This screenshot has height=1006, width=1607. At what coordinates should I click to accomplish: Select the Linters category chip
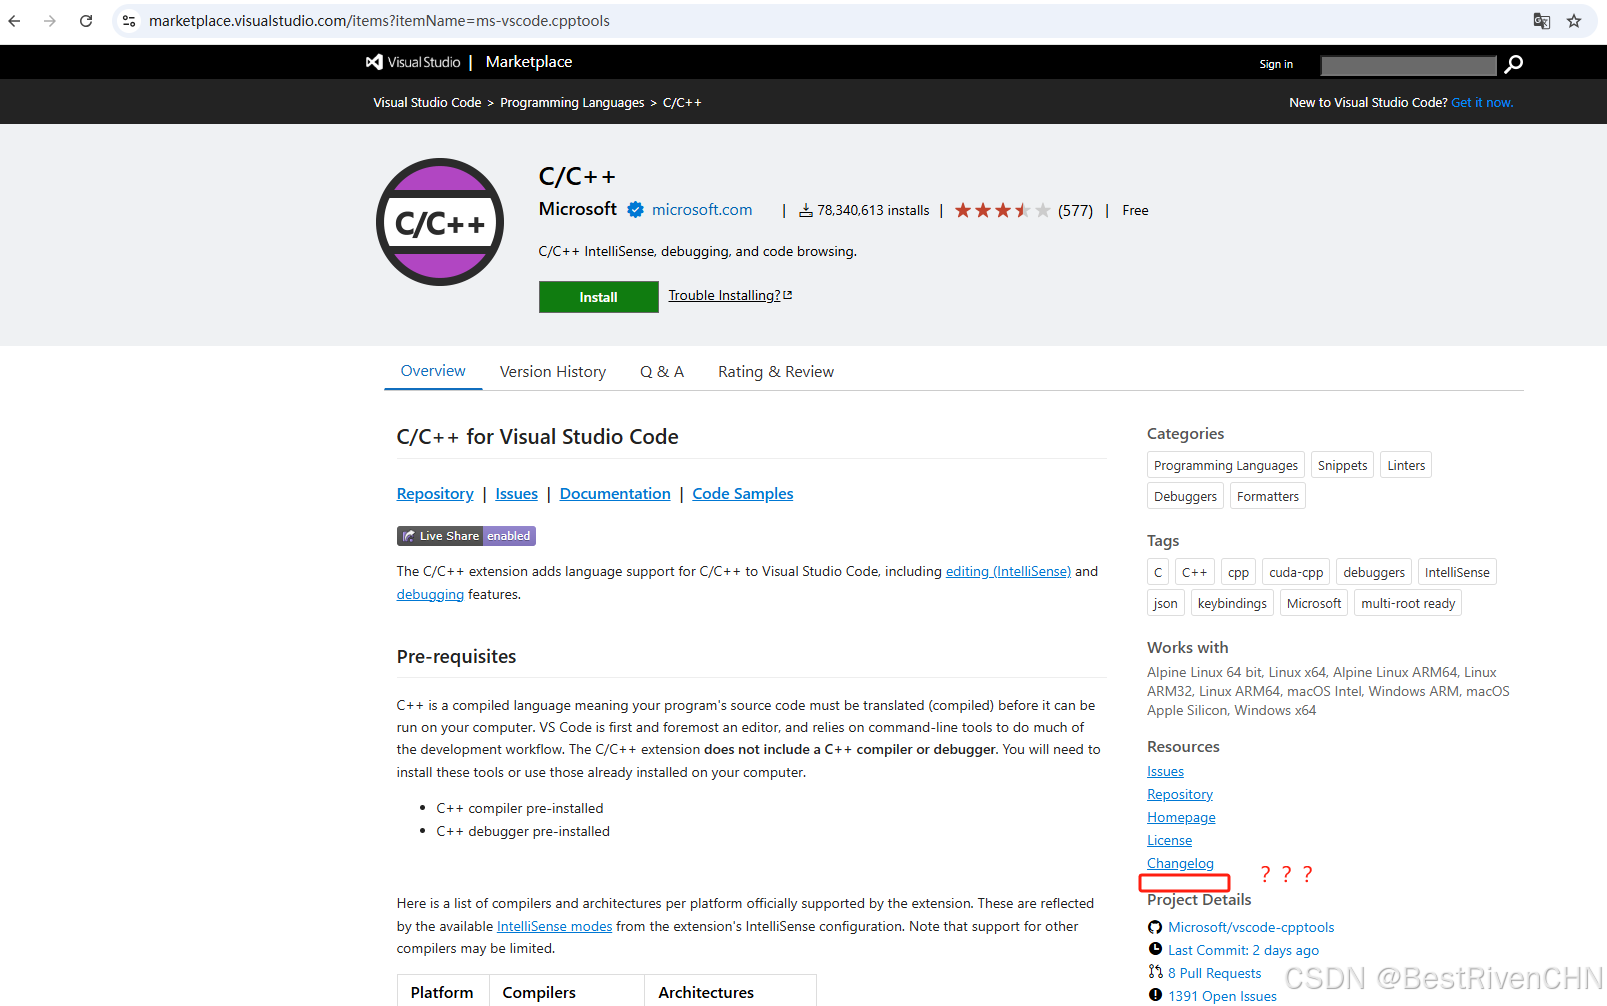[x=1406, y=465]
